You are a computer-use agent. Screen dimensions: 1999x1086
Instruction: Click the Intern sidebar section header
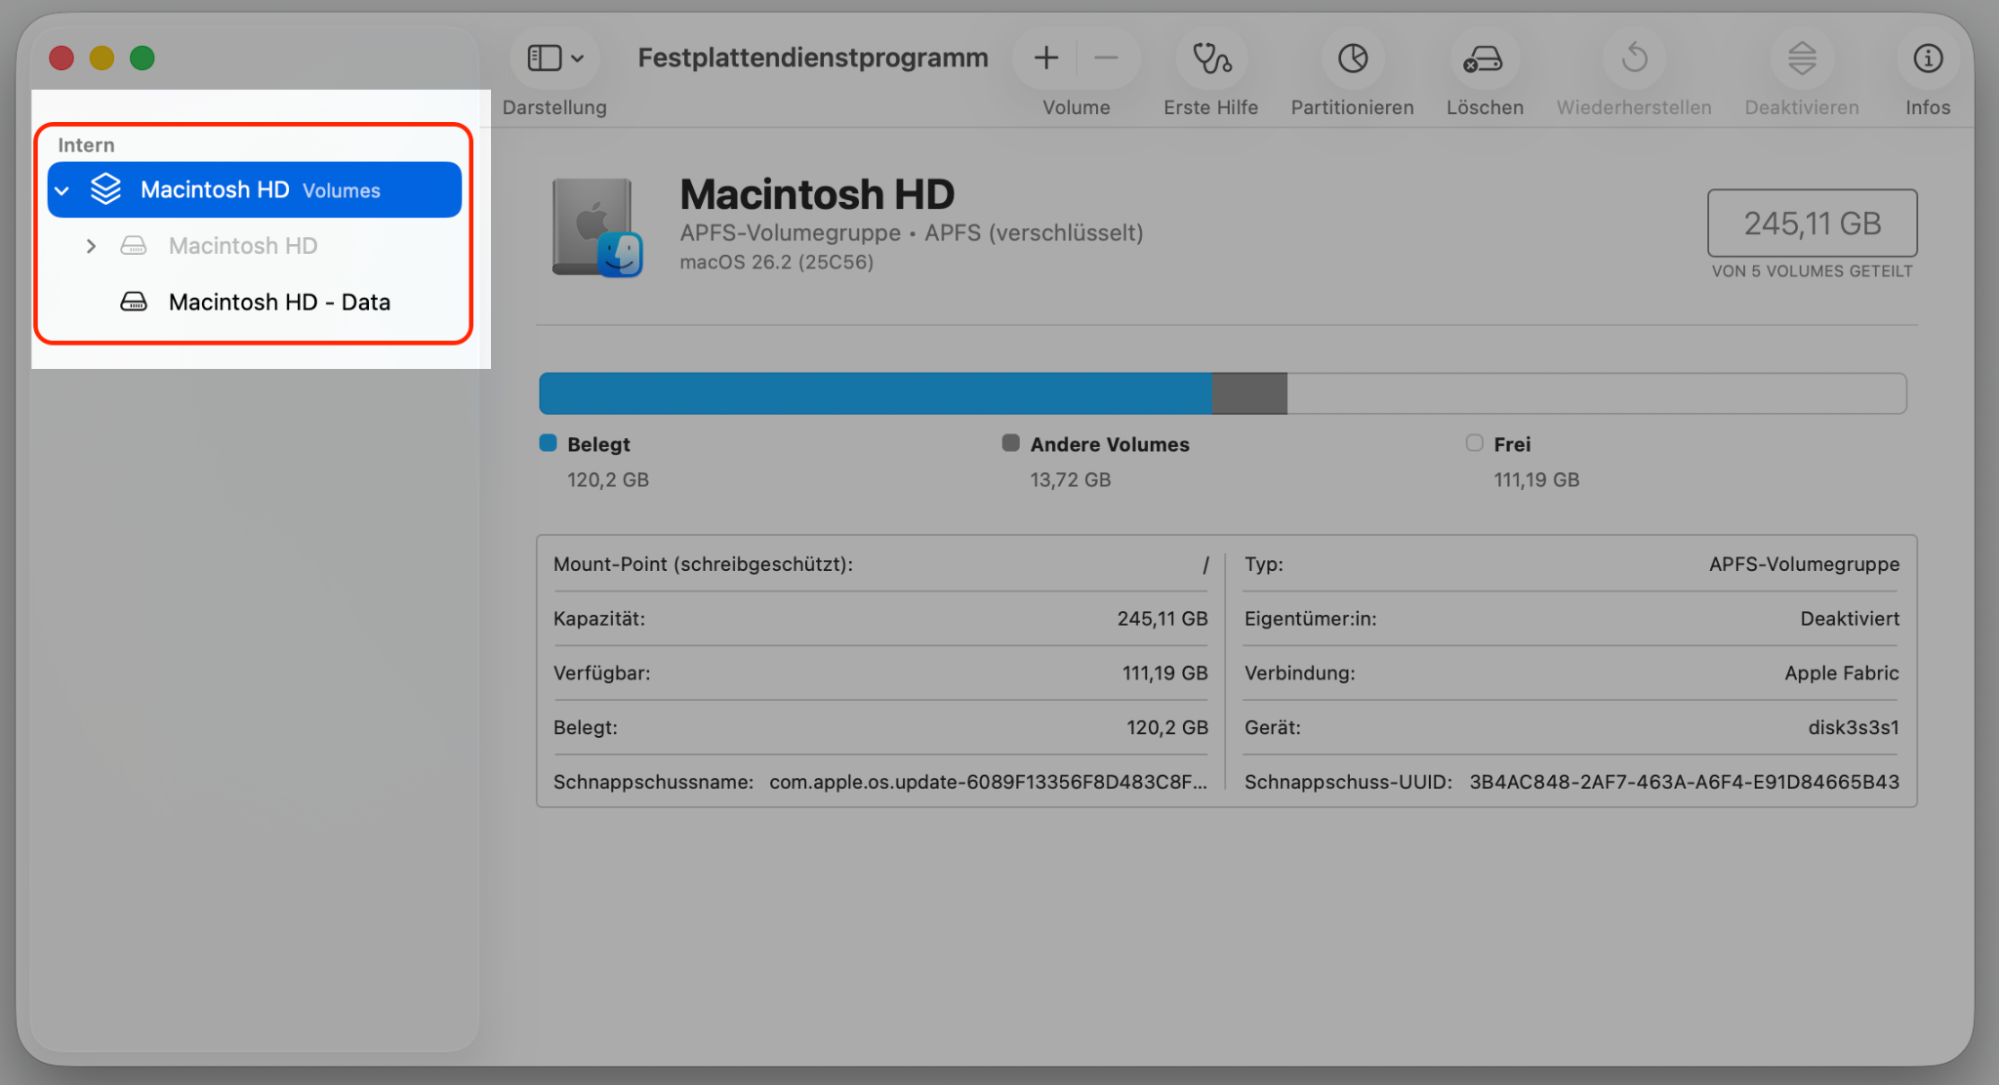click(86, 145)
